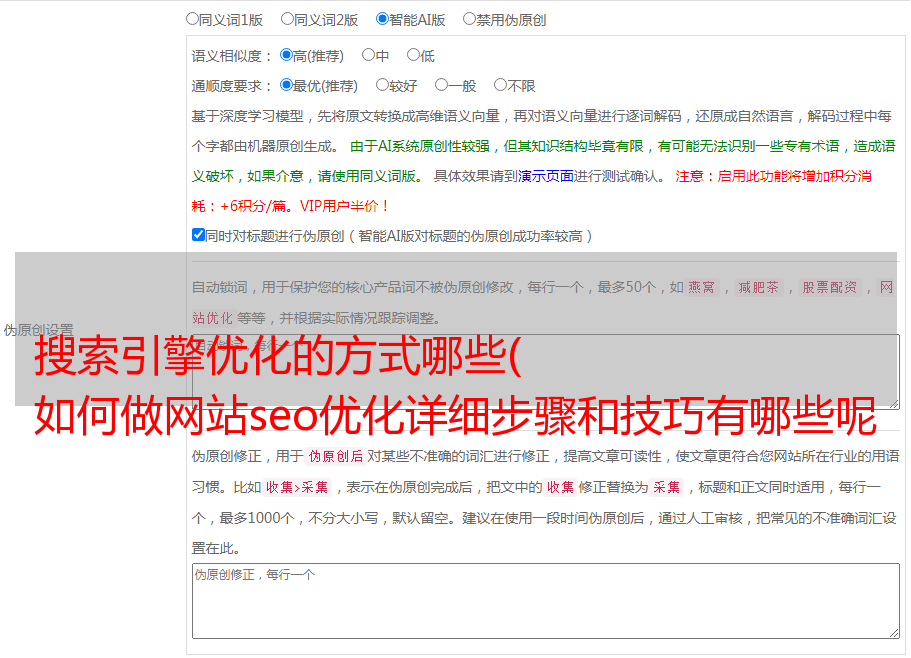Set 通顺度要求 to 较好
The width and height of the screenshot is (911, 658).
[x=382, y=85]
